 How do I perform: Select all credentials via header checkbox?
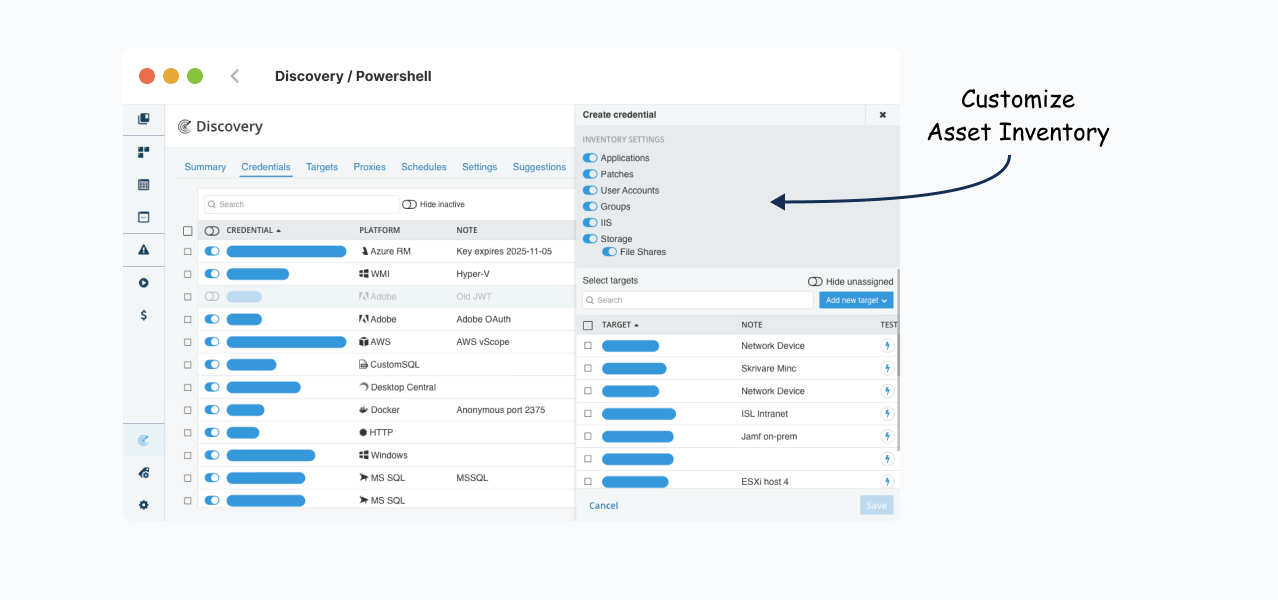(188, 231)
